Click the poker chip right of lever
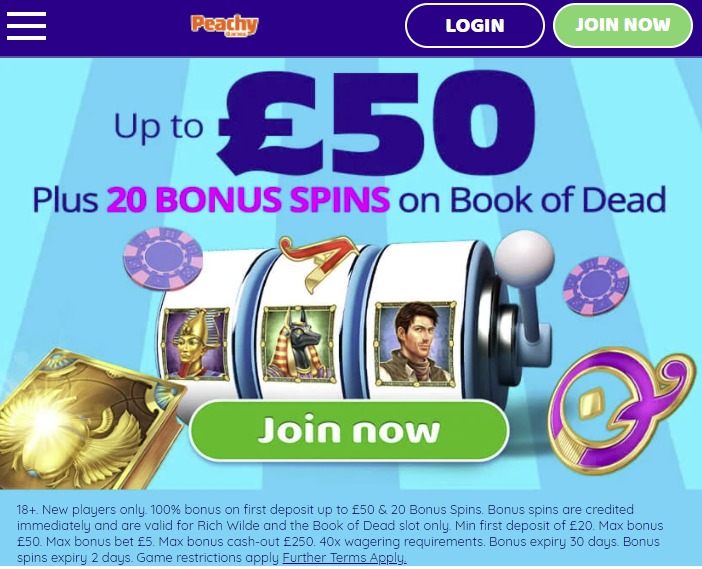Viewport: 702px width, 569px height. (x=596, y=286)
